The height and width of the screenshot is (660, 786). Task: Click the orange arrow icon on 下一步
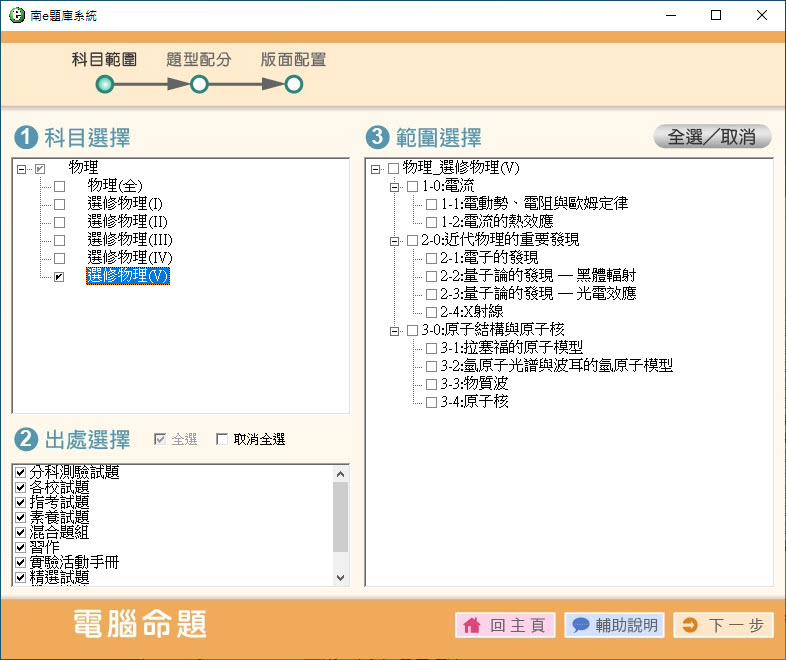[x=690, y=625]
